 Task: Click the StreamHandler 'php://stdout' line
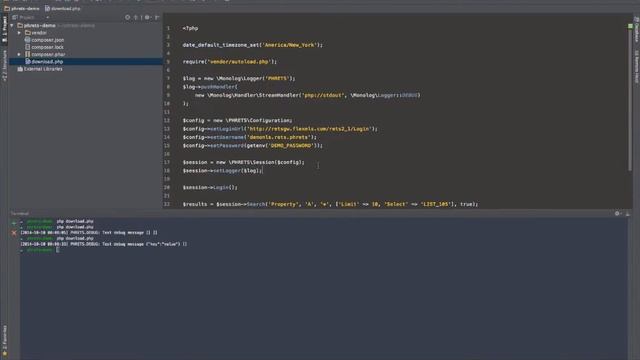tap(307, 95)
